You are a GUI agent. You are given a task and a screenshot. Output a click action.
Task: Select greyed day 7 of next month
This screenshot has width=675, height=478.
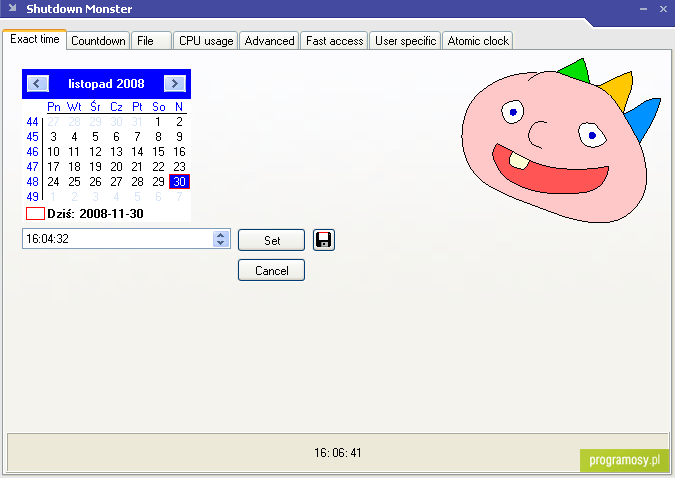[x=179, y=197]
